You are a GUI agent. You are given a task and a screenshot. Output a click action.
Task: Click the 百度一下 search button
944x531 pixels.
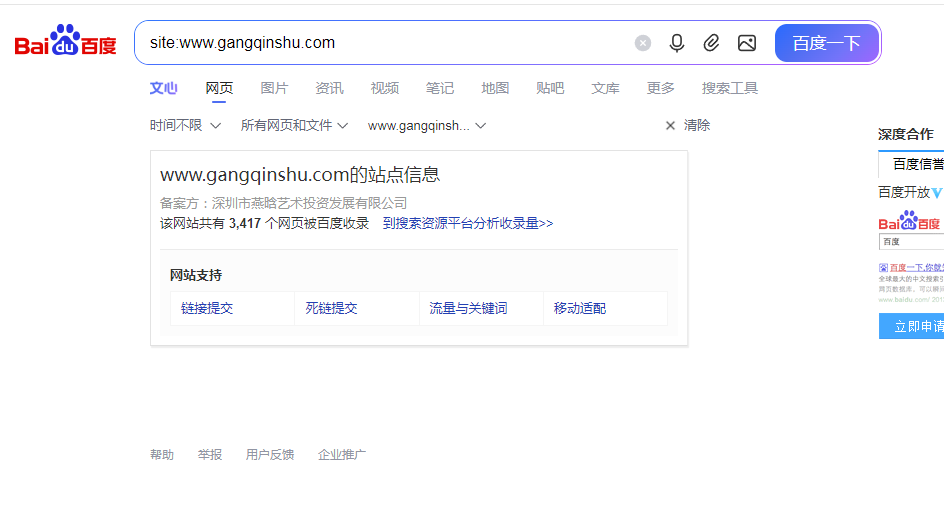(x=827, y=43)
